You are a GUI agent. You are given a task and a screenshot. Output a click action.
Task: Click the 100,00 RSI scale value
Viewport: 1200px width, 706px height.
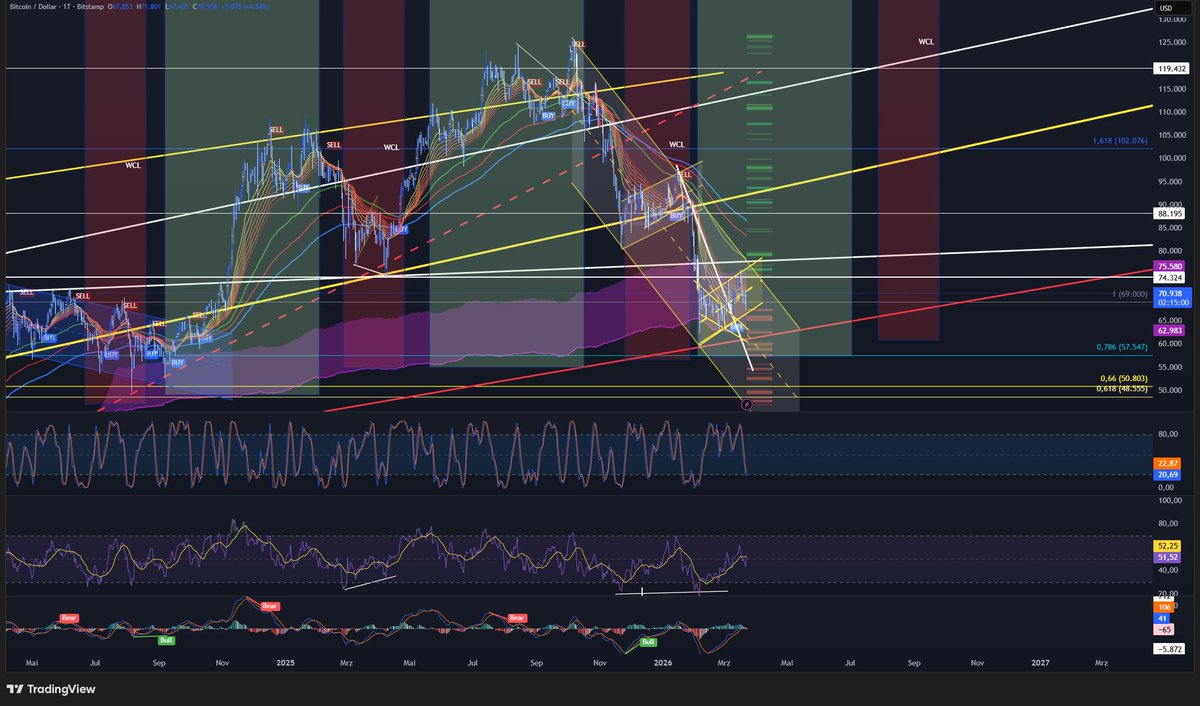pyautogui.click(x=1171, y=500)
